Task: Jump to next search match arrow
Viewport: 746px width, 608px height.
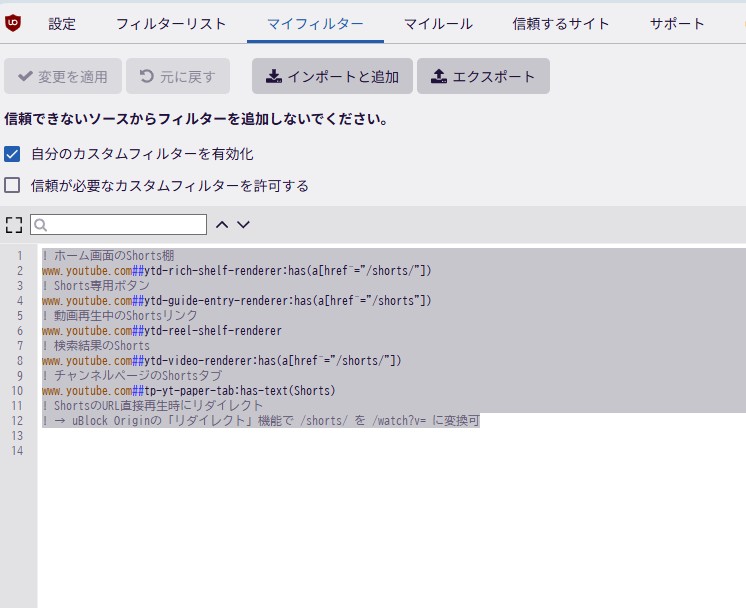Action: pyautogui.click(x=243, y=225)
